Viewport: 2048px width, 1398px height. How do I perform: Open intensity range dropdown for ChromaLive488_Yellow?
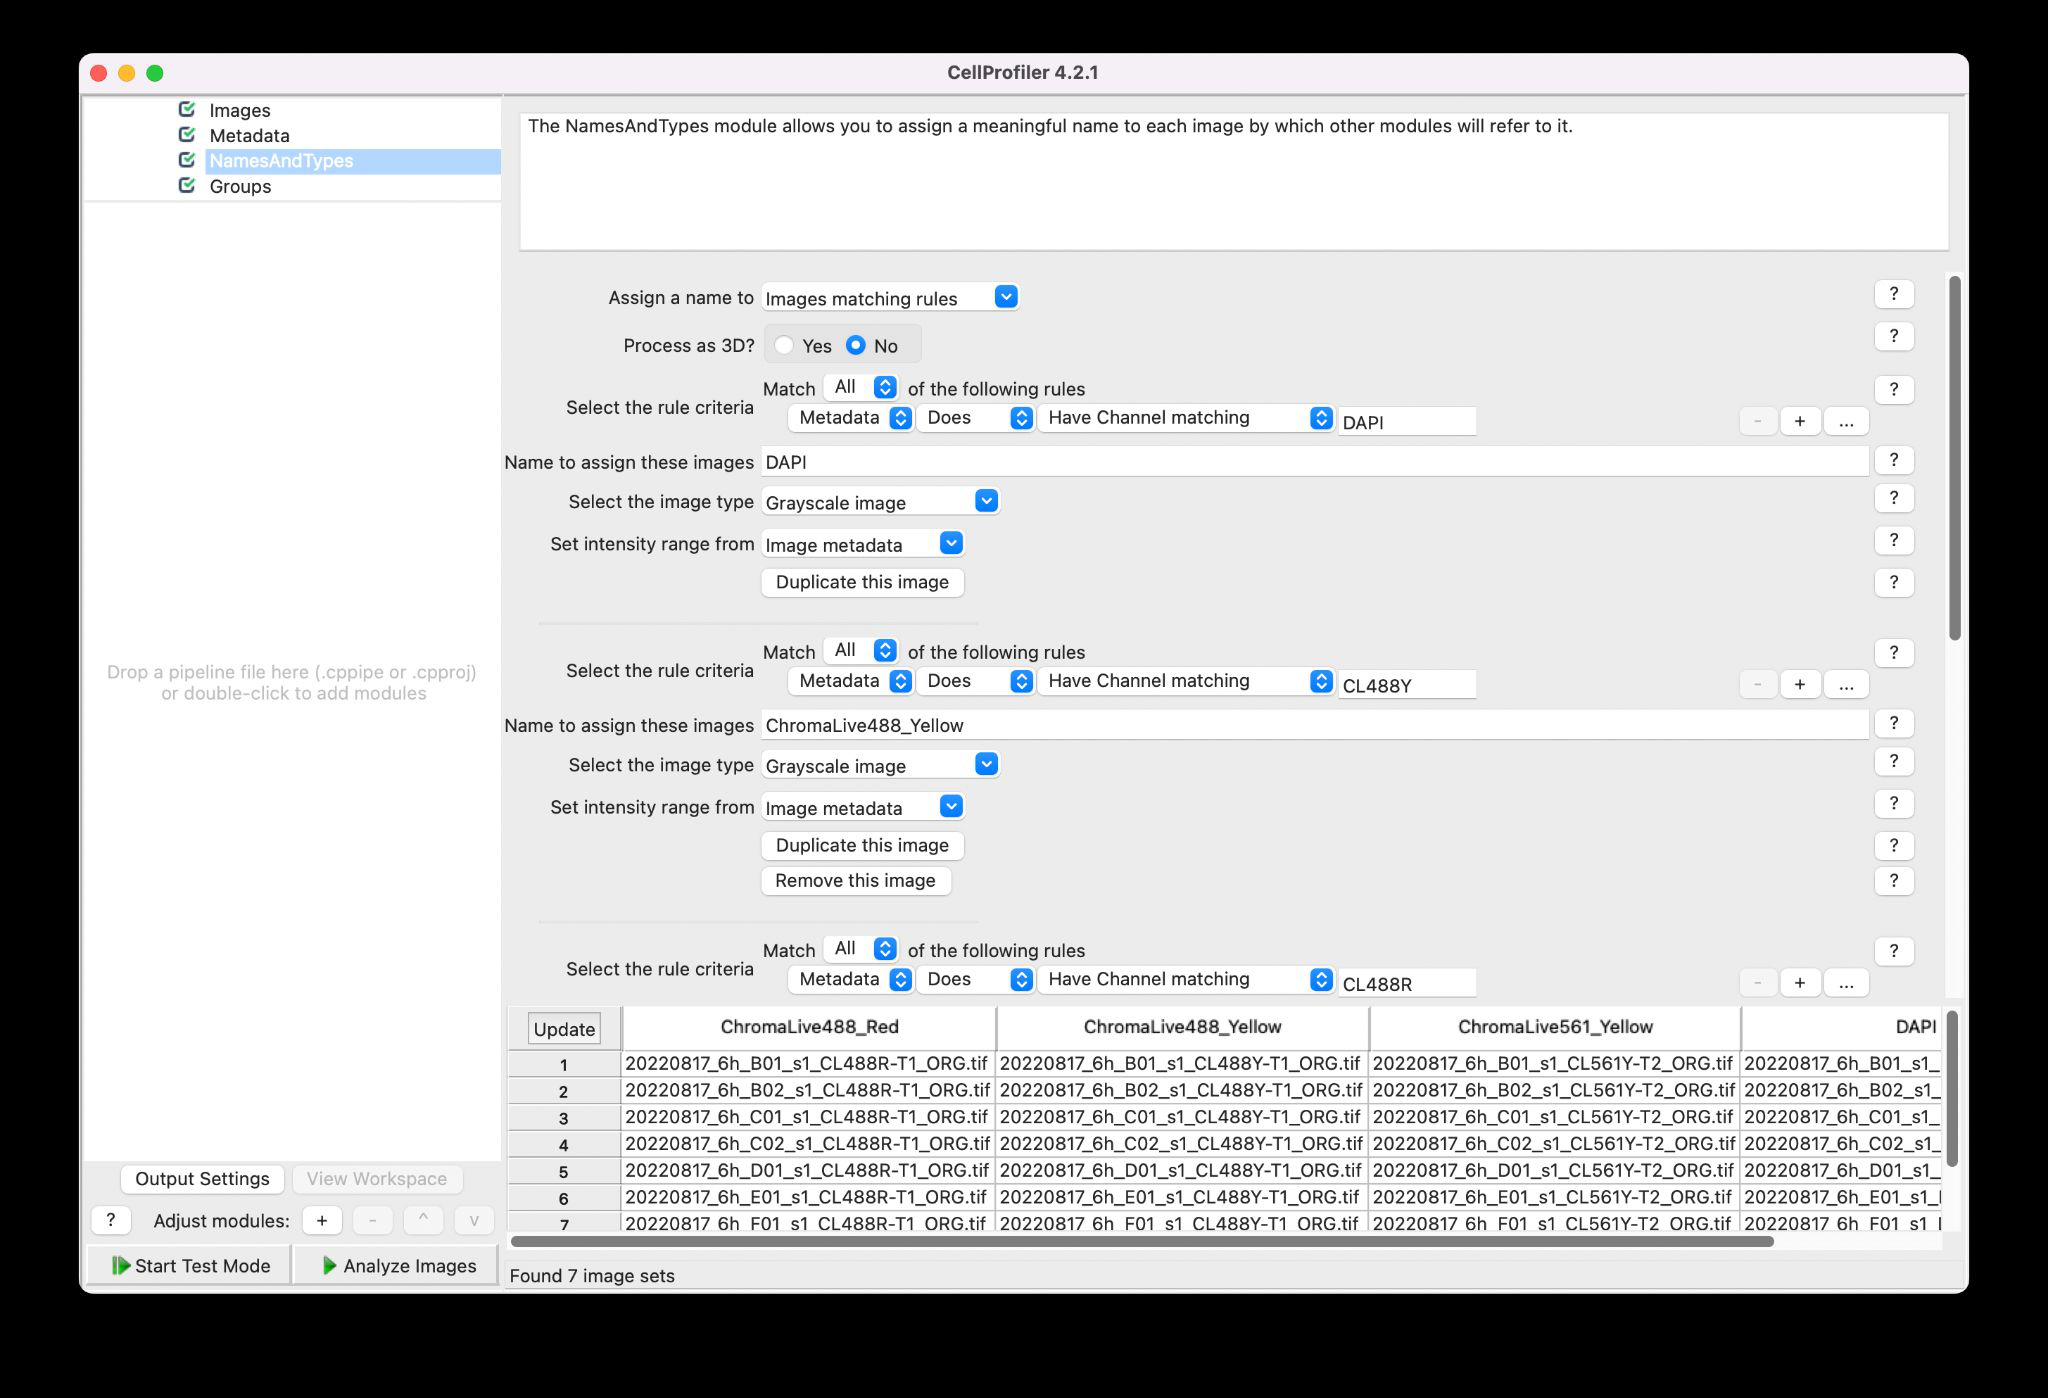tap(863, 807)
